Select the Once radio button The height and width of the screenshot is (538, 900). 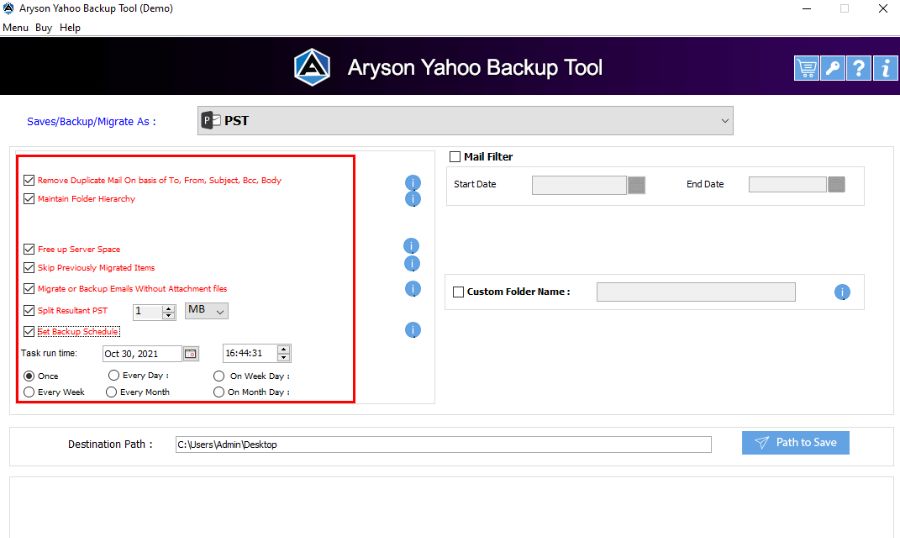[29, 376]
